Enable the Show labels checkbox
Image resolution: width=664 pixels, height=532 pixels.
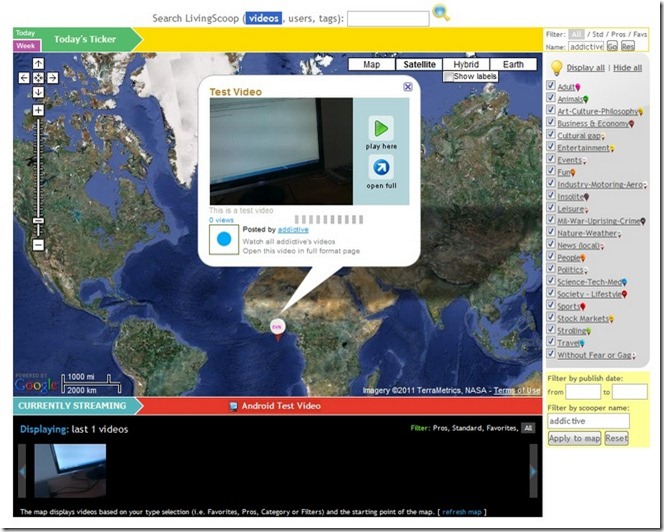(448, 77)
